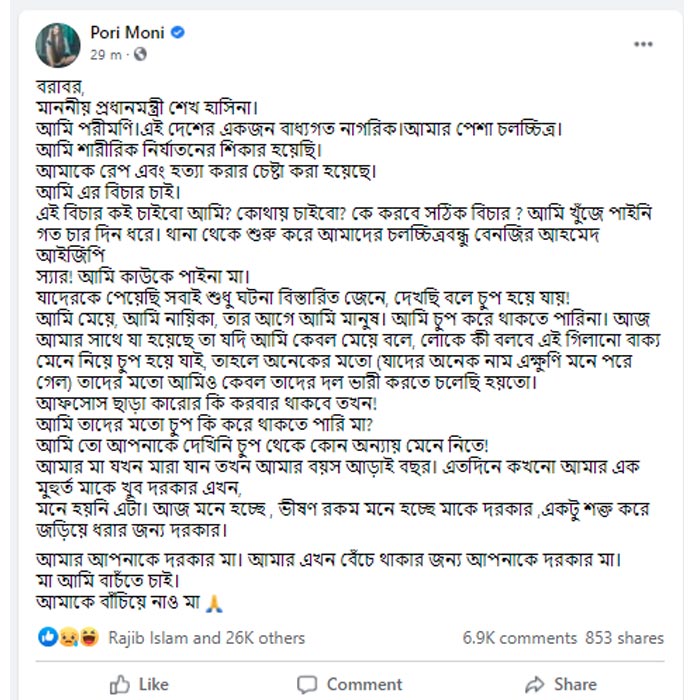Click the blue verified badge icon
700x700 pixels.
tap(177, 33)
